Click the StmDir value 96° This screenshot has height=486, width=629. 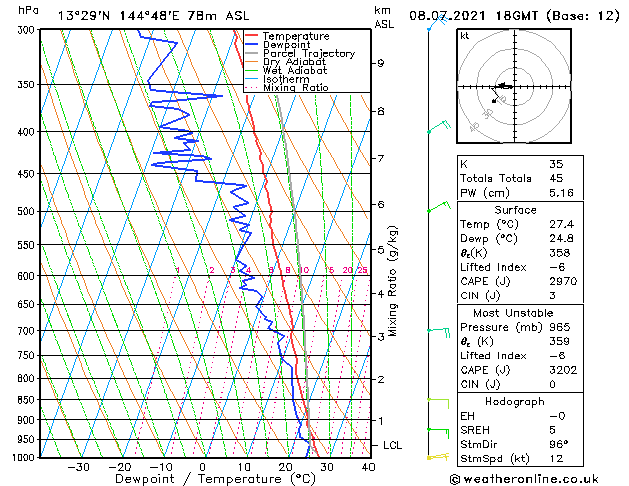(x=559, y=444)
